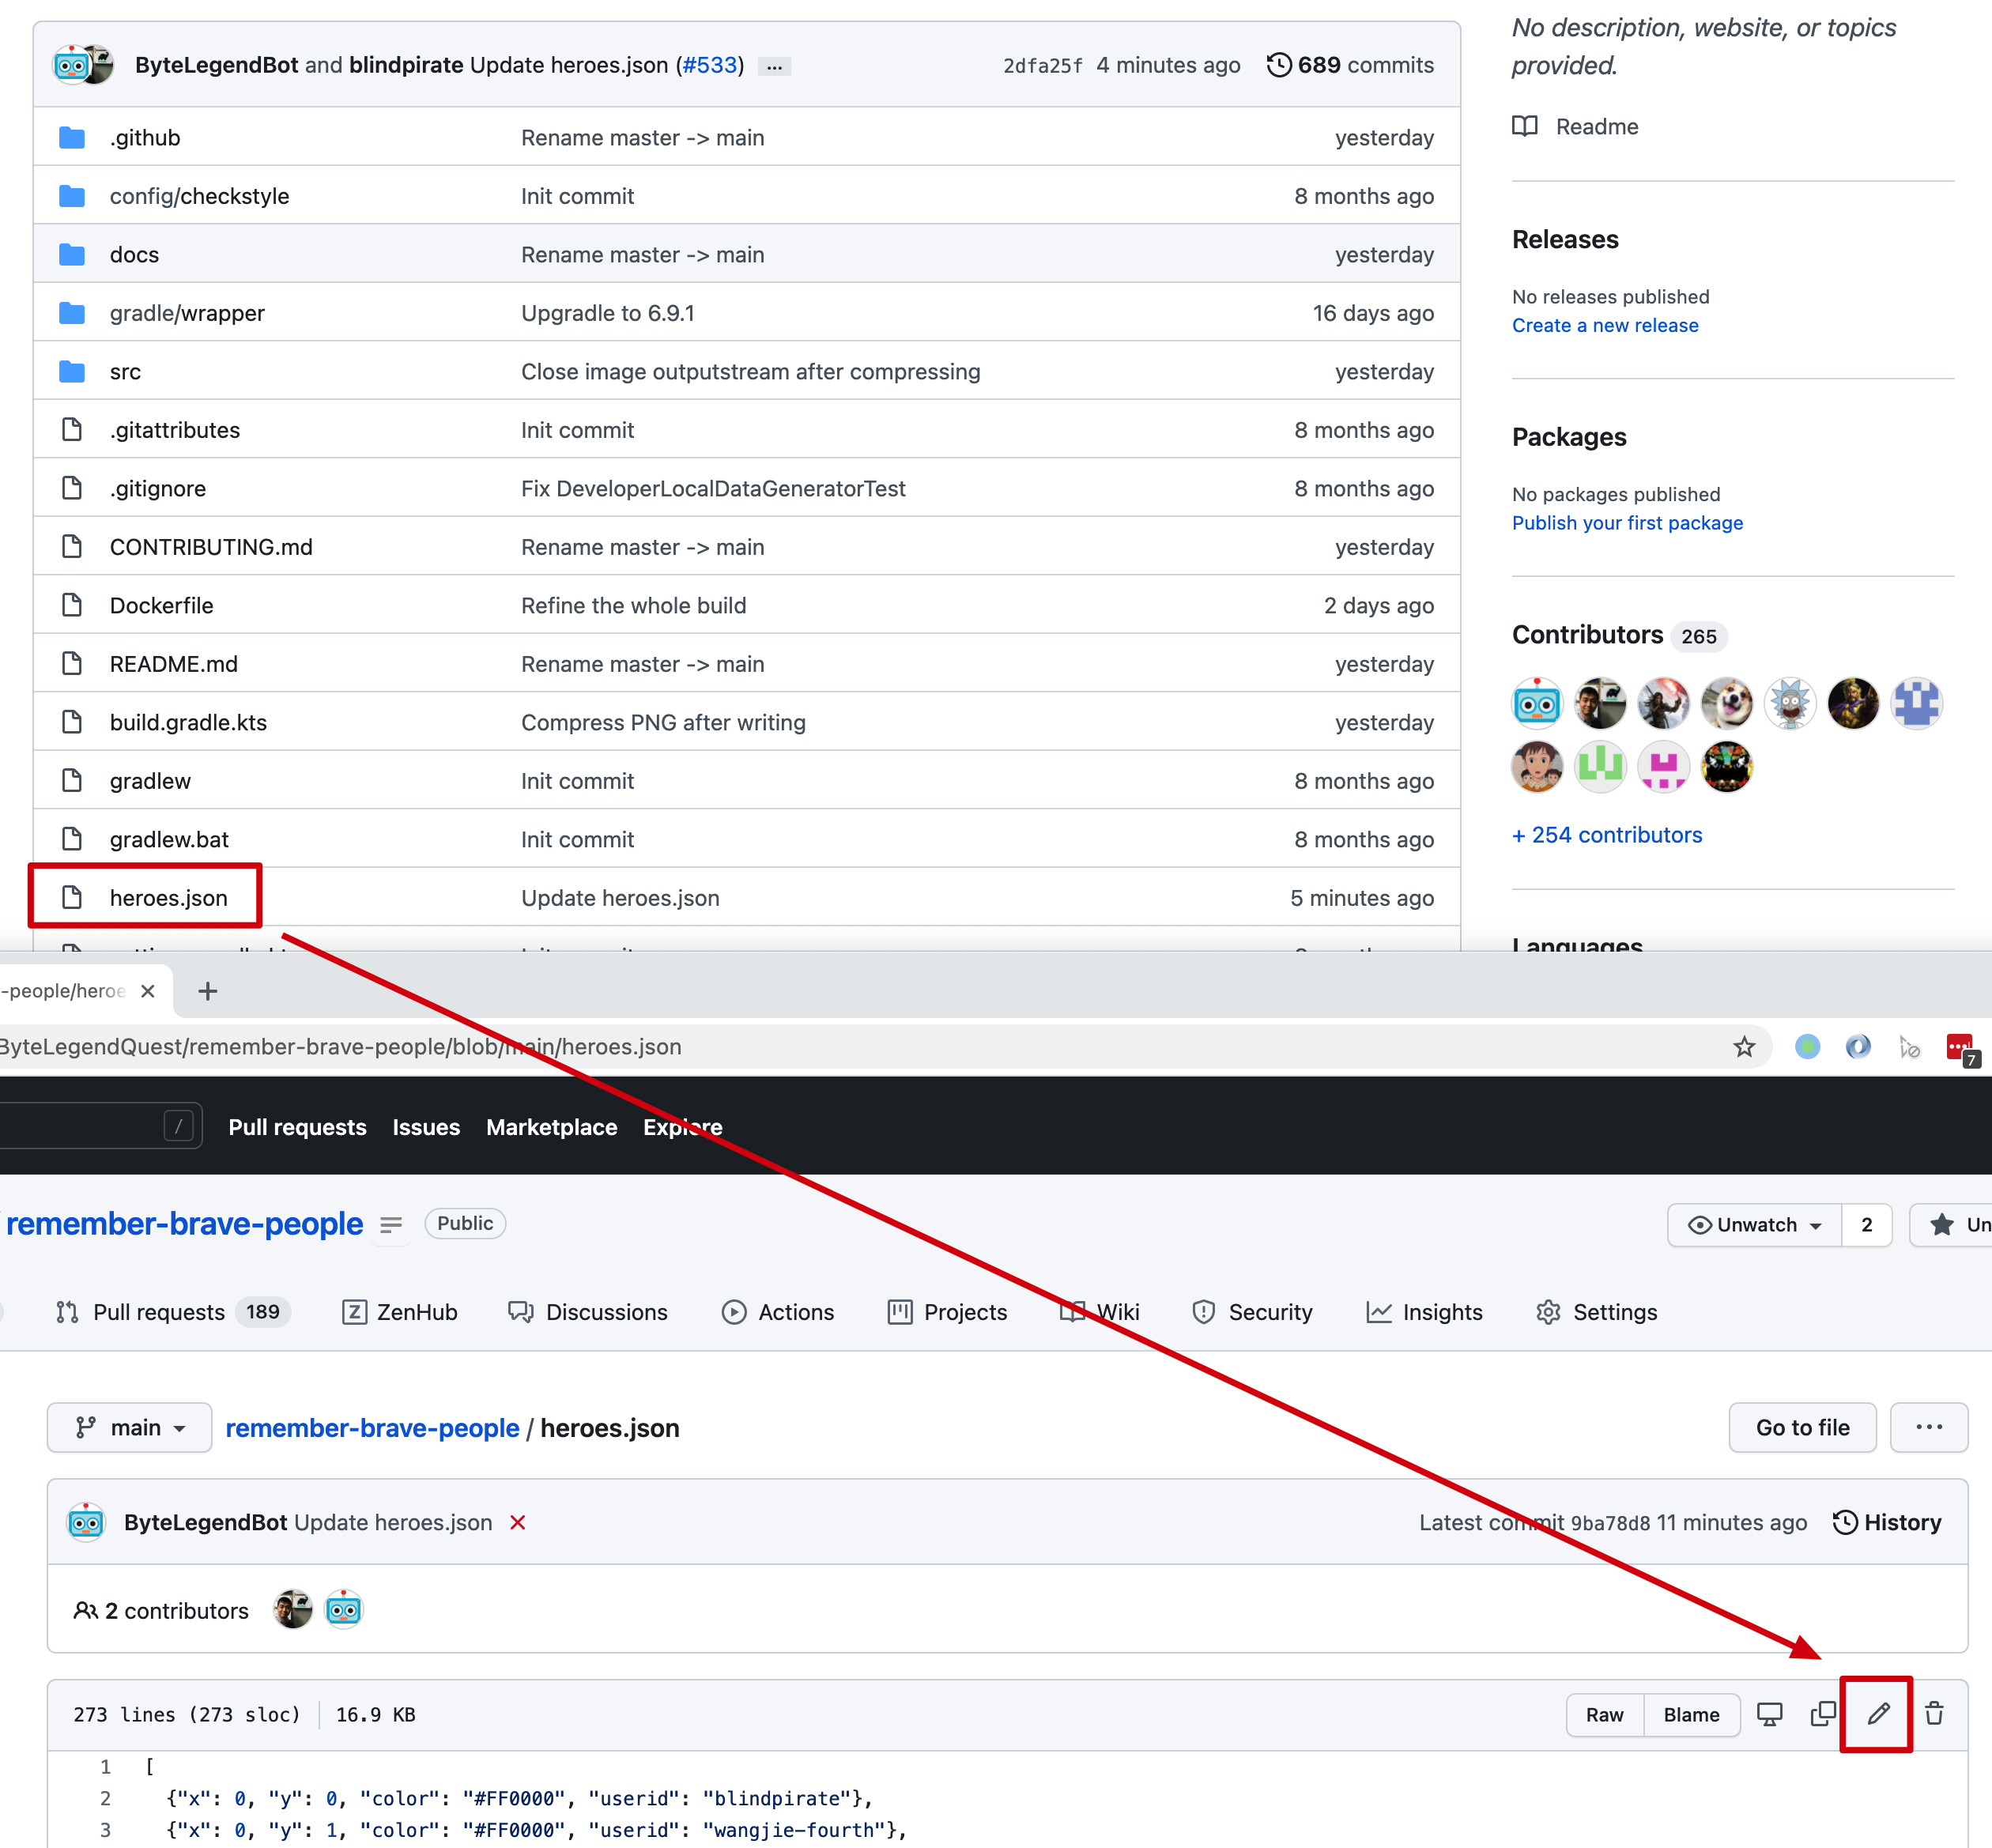1992x1848 pixels.
Task: Open the file commit History
Action: (x=1887, y=1522)
